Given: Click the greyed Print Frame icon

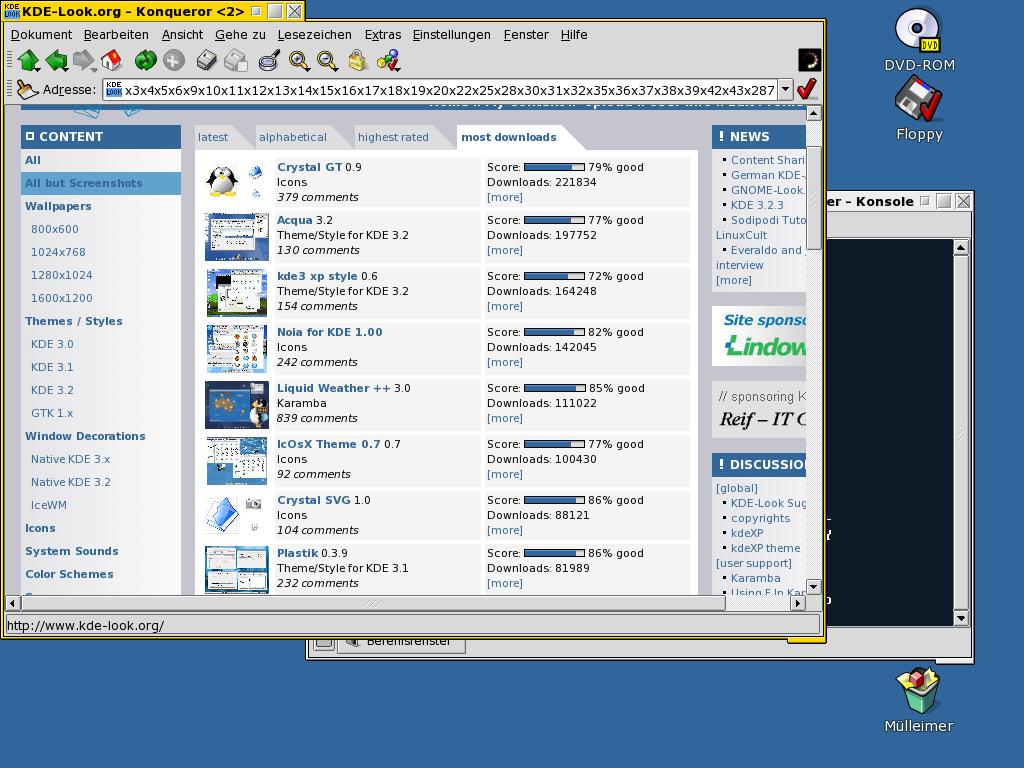Looking at the screenshot, I should [x=236, y=61].
